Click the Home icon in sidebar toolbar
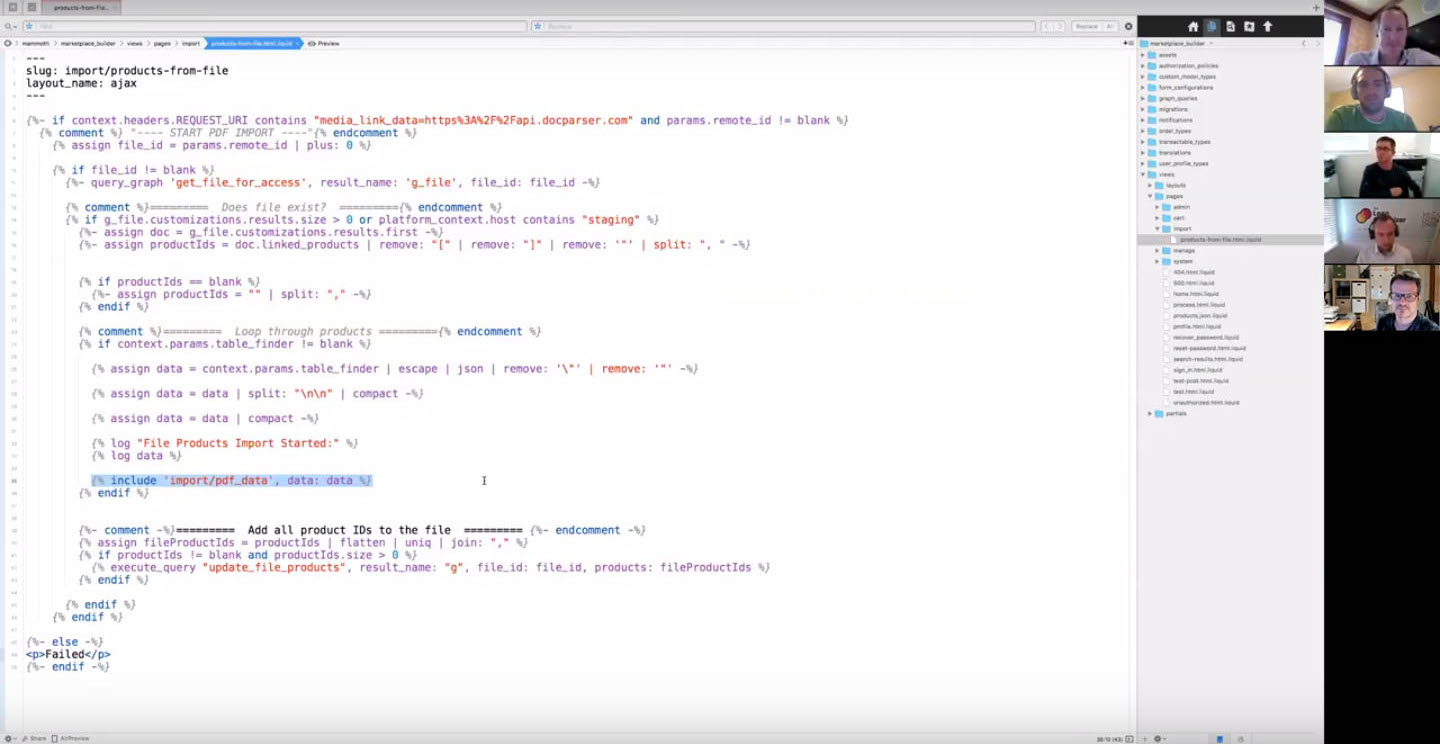Viewport: 1440px width, 744px height. (x=1193, y=27)
